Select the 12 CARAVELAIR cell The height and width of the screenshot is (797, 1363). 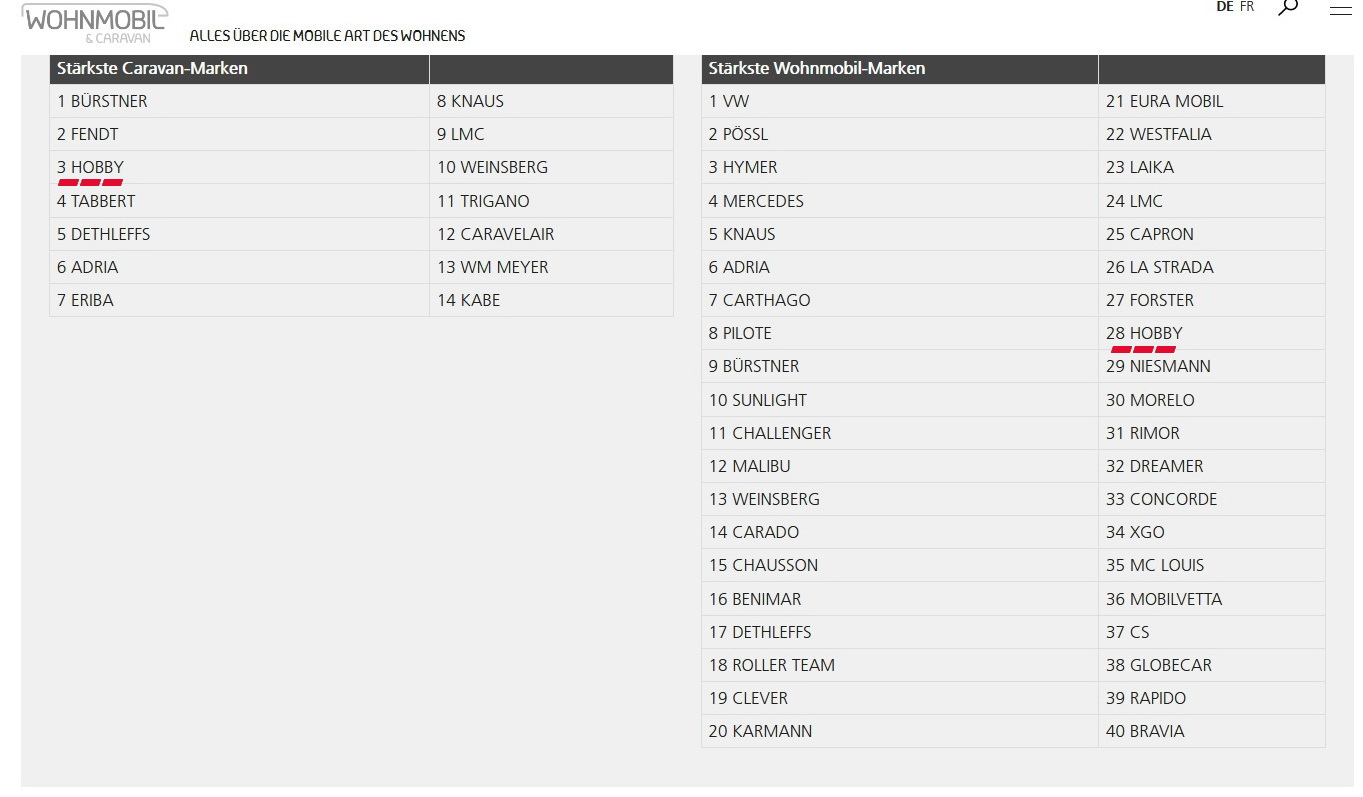tap(551, 234)
